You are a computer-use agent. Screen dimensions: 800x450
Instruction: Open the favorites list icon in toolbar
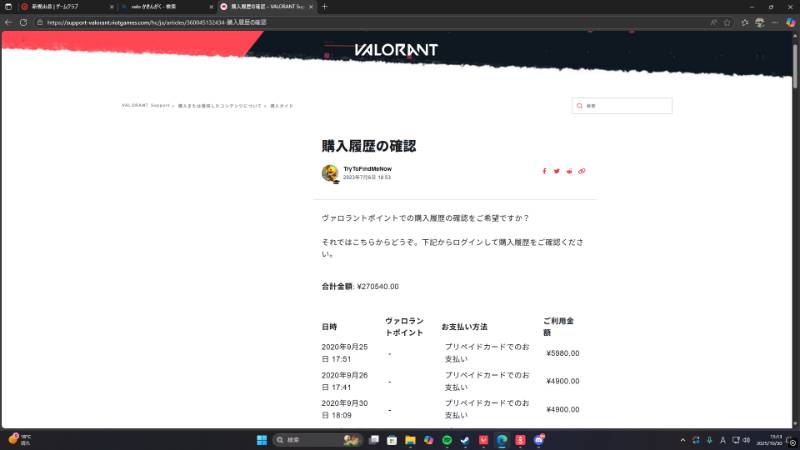(745, 22)
